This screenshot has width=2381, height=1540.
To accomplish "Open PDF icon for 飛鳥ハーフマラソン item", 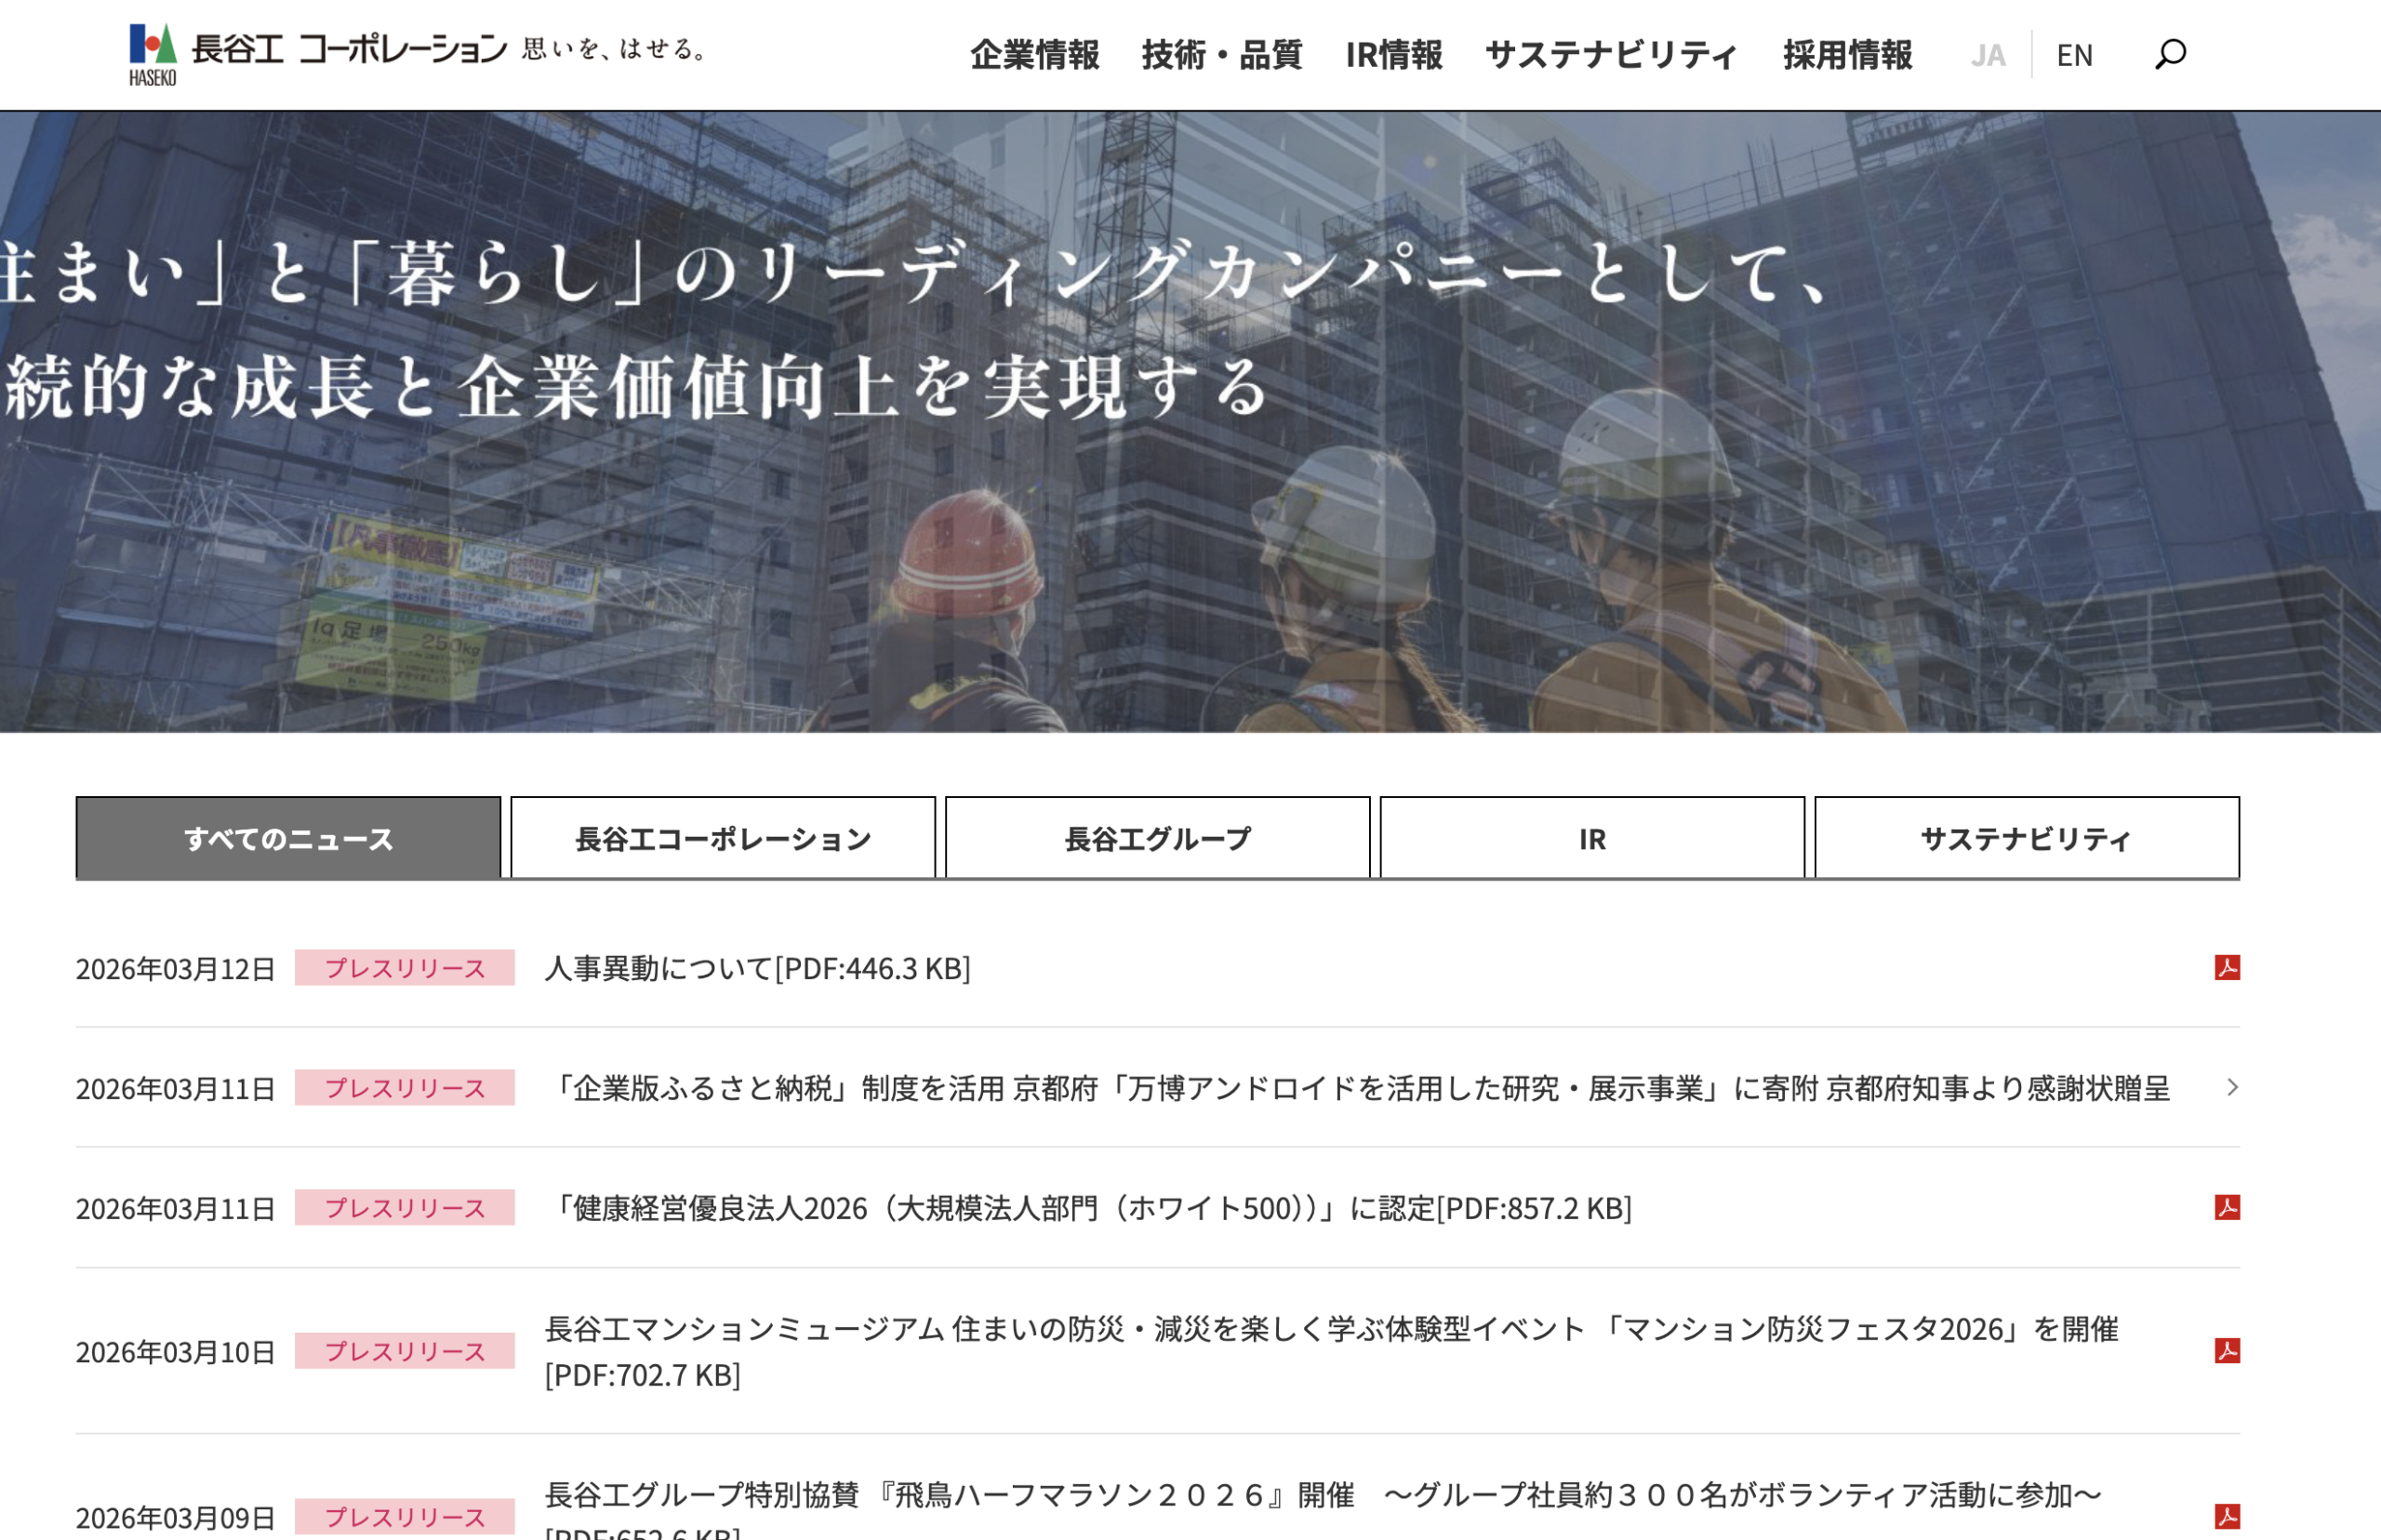I will click(x=2226, y=1516).
